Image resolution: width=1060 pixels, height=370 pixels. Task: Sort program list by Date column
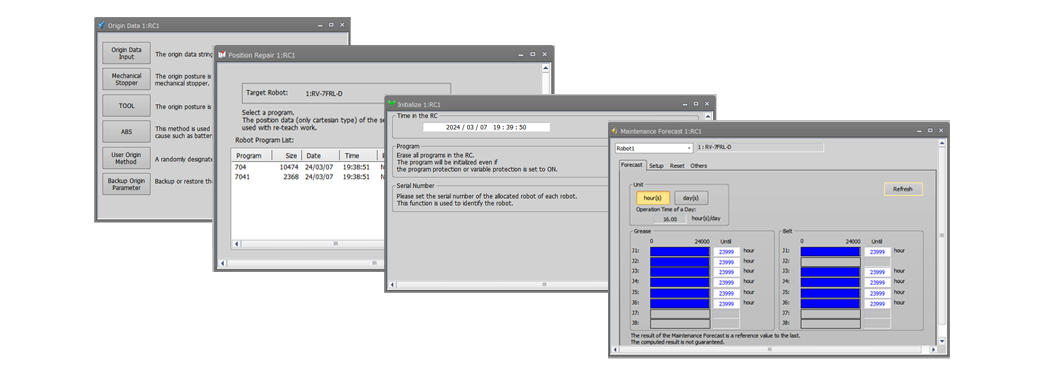pos(320,156)
